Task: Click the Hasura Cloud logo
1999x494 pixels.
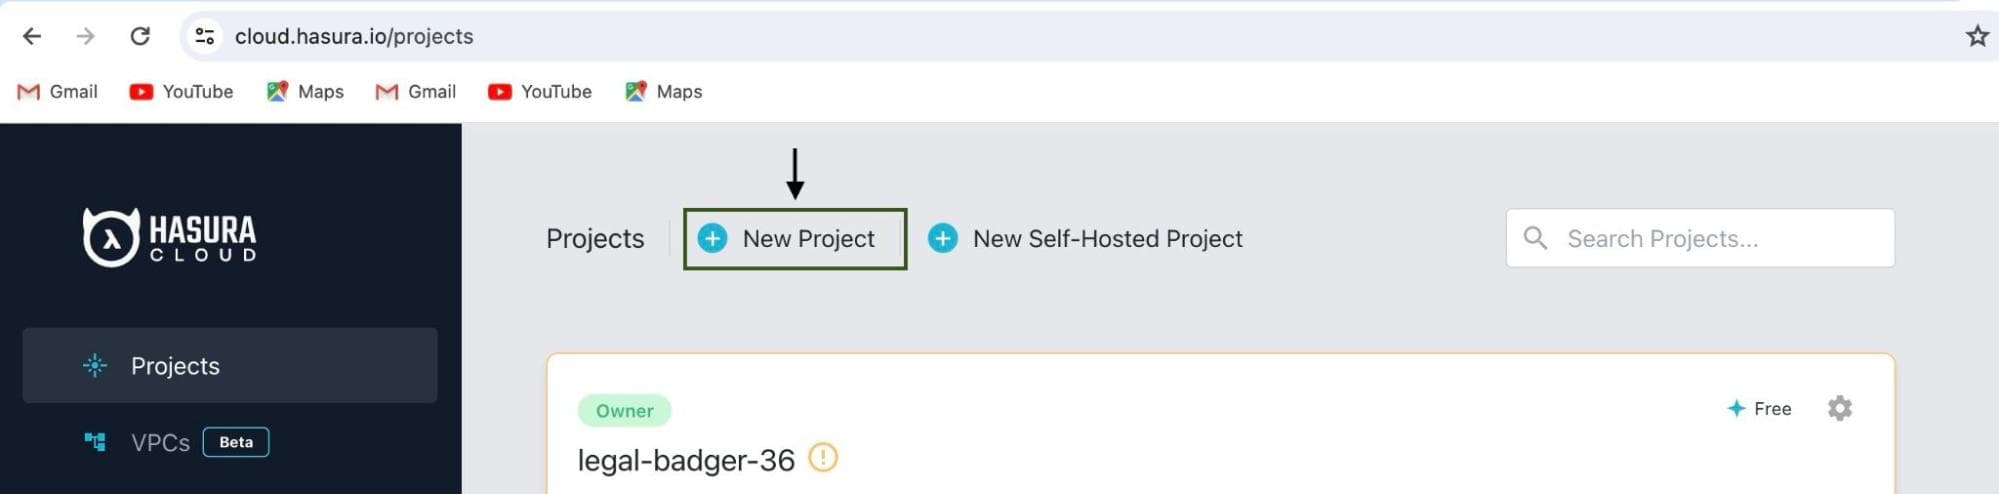Action: point(170,237)
